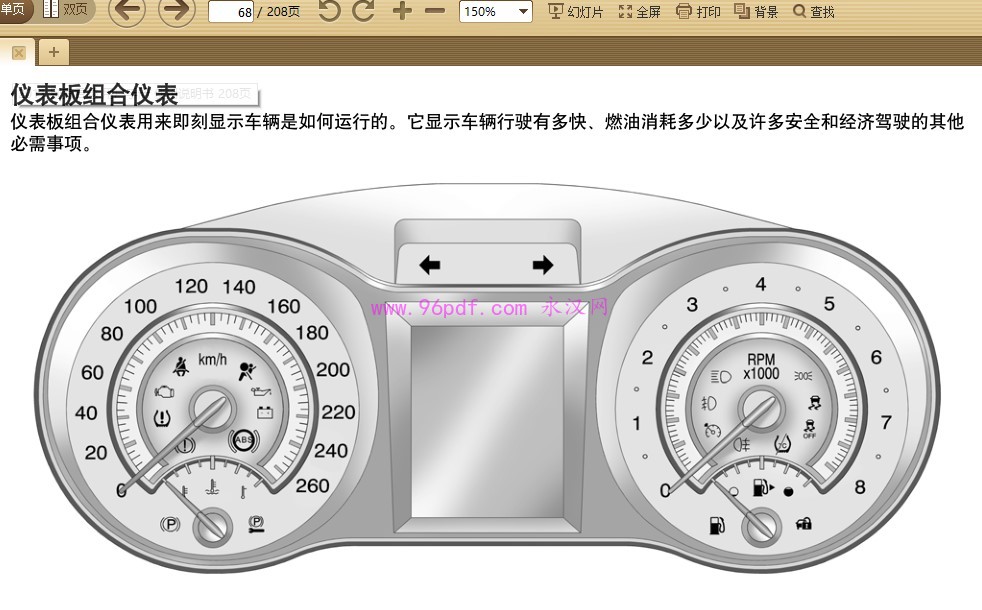982x610 pixels.
Task: Open the search tool (查找)
Action: [813, 12]
